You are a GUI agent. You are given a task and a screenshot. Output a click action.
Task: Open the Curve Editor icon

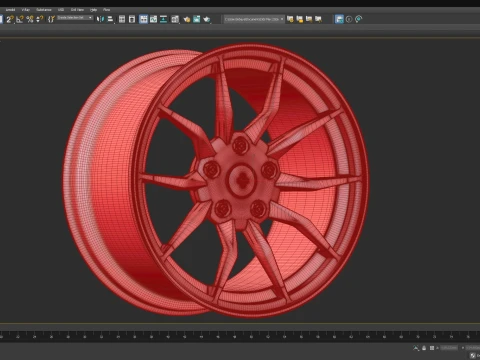(153, 19)
